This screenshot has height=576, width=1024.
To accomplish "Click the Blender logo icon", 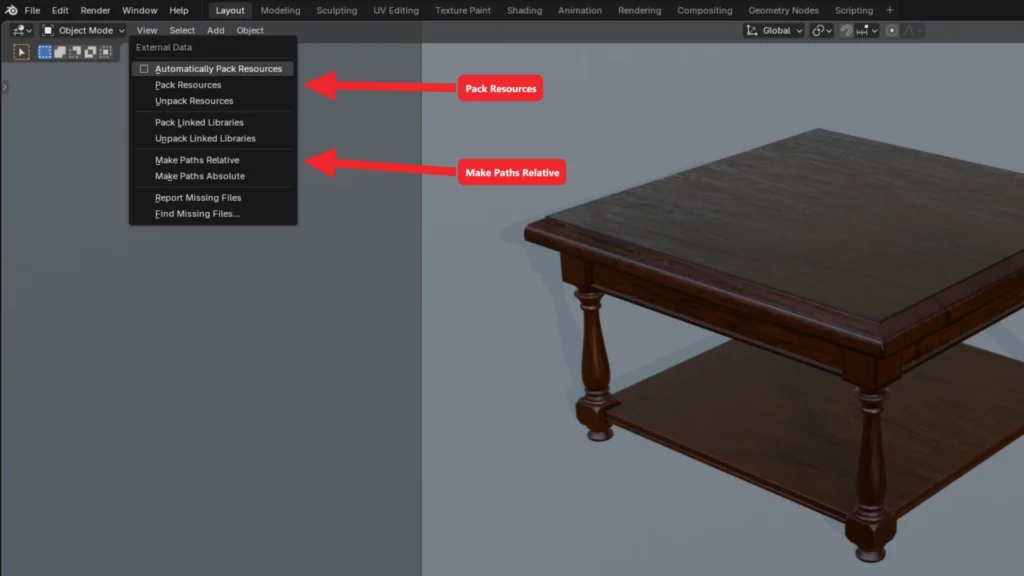I will (x=11, y=10).
